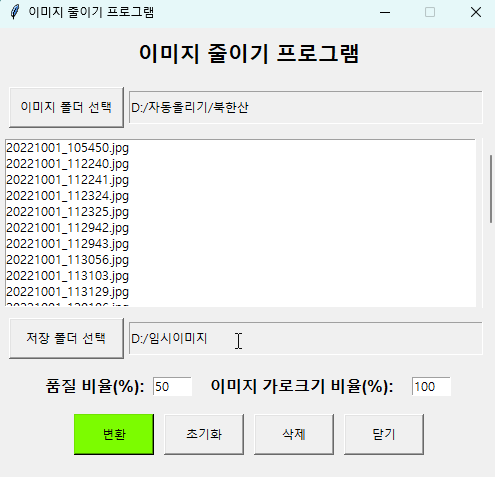The width and height of the screenshot is (495, 477).
Task: Select file 20221001_105450.jpg in the list
Action: pos(240,148)
